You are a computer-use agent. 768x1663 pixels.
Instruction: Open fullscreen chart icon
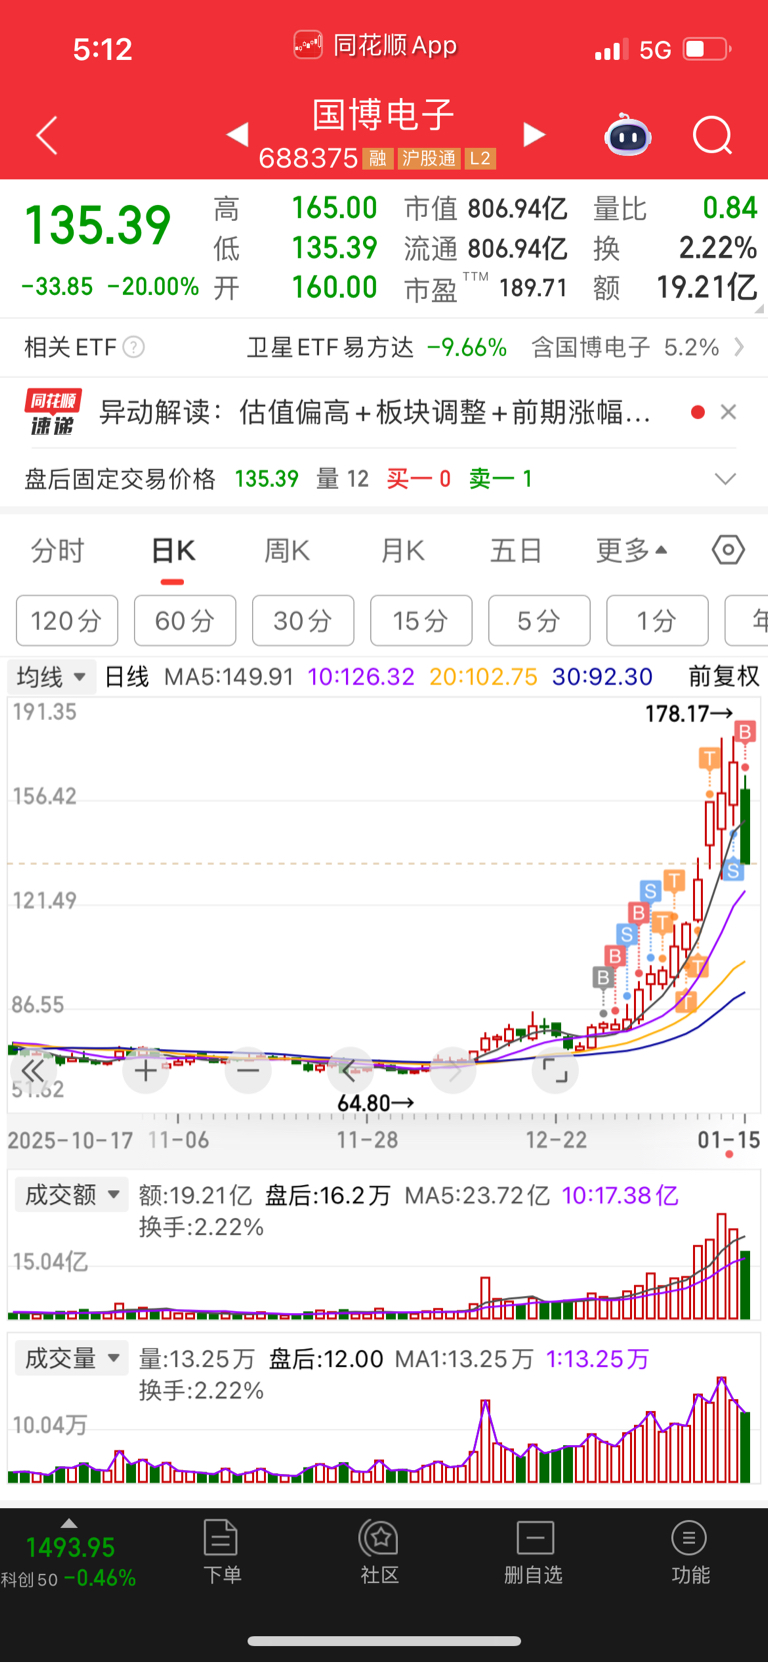coord(555,1072)
